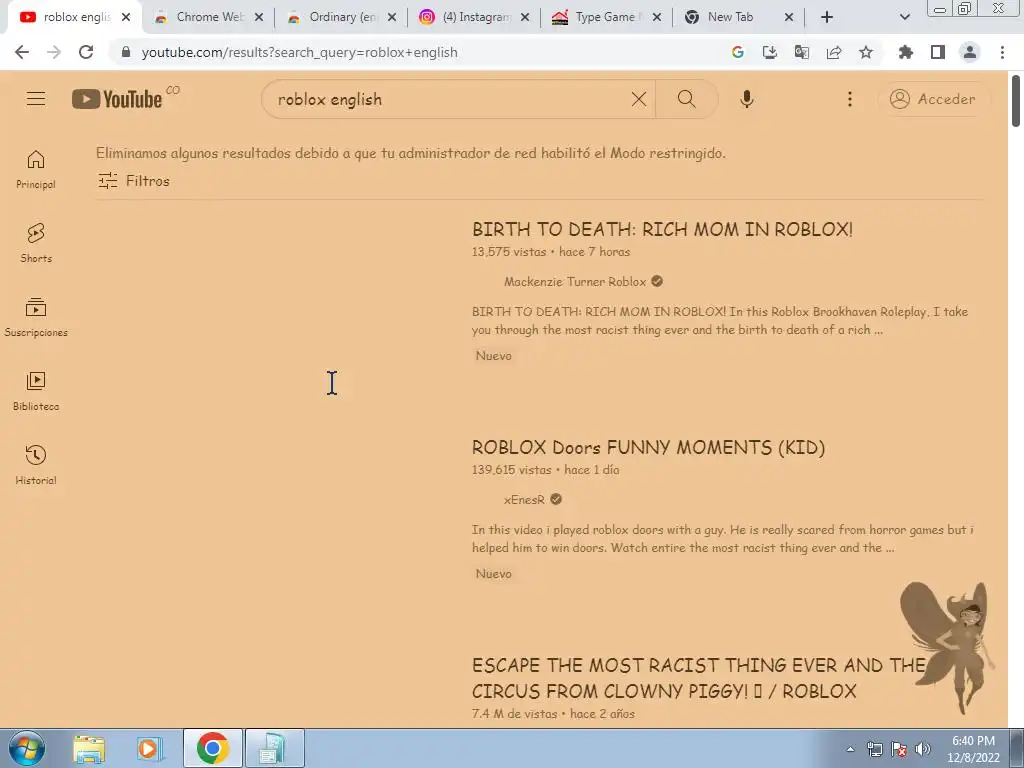Image resolution: width=1024 pixels, height=768 pixels.
Task: Share this page icon in address bar
Action: pos(834,52)
